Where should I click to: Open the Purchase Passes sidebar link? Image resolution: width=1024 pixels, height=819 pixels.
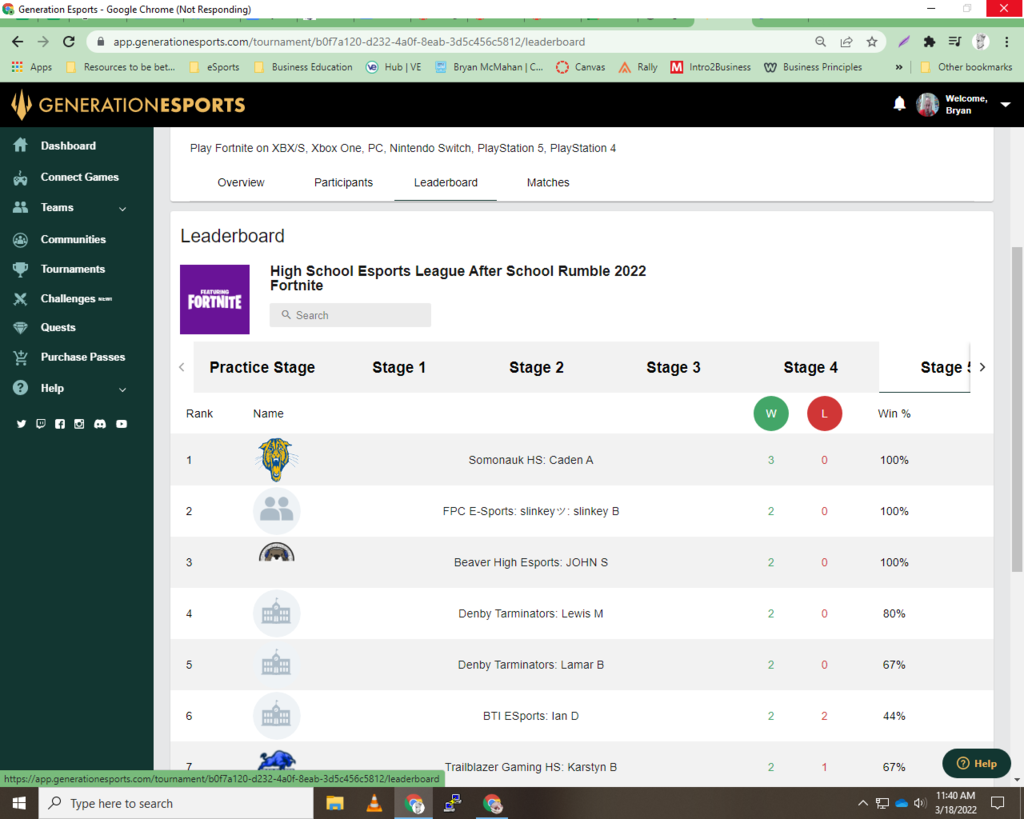[x=83, y=357]
